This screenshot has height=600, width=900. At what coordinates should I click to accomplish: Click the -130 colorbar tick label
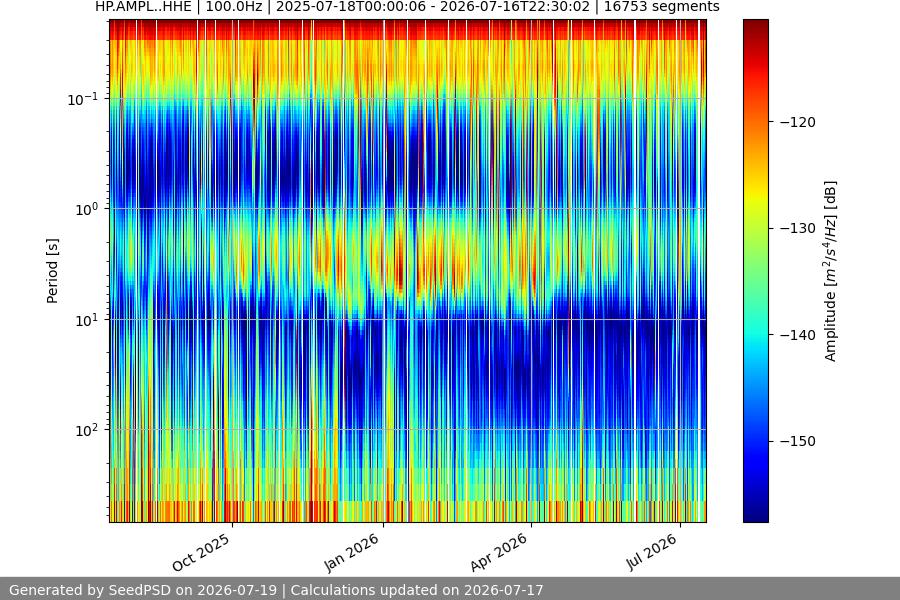797,228
